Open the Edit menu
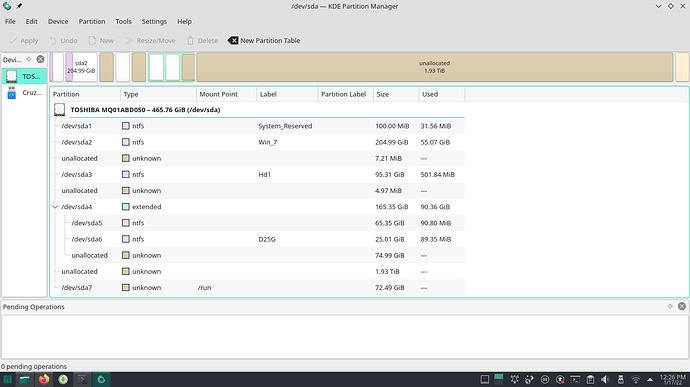 click(31, 22)
